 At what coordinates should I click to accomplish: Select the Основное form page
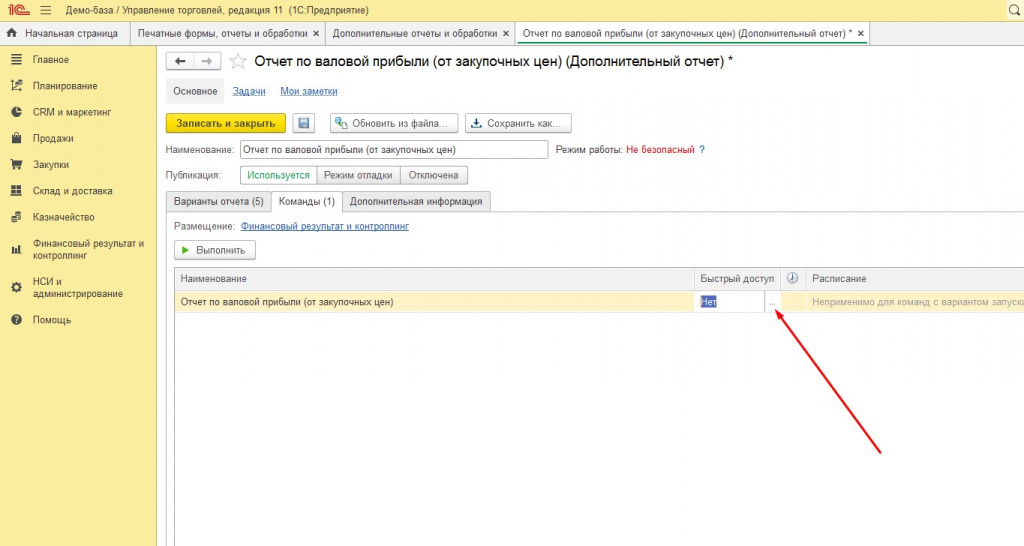195,91
